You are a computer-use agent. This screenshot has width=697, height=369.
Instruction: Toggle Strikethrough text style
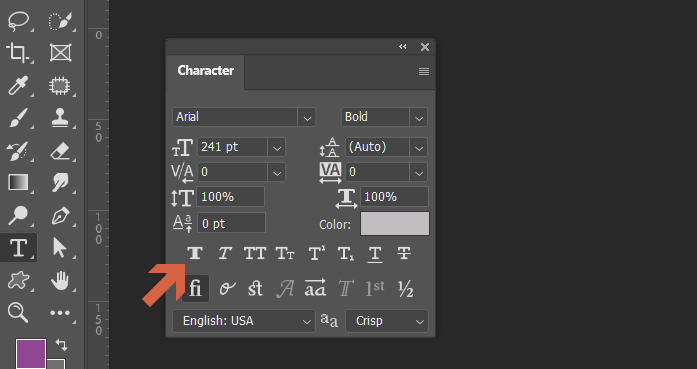point(404,253)
